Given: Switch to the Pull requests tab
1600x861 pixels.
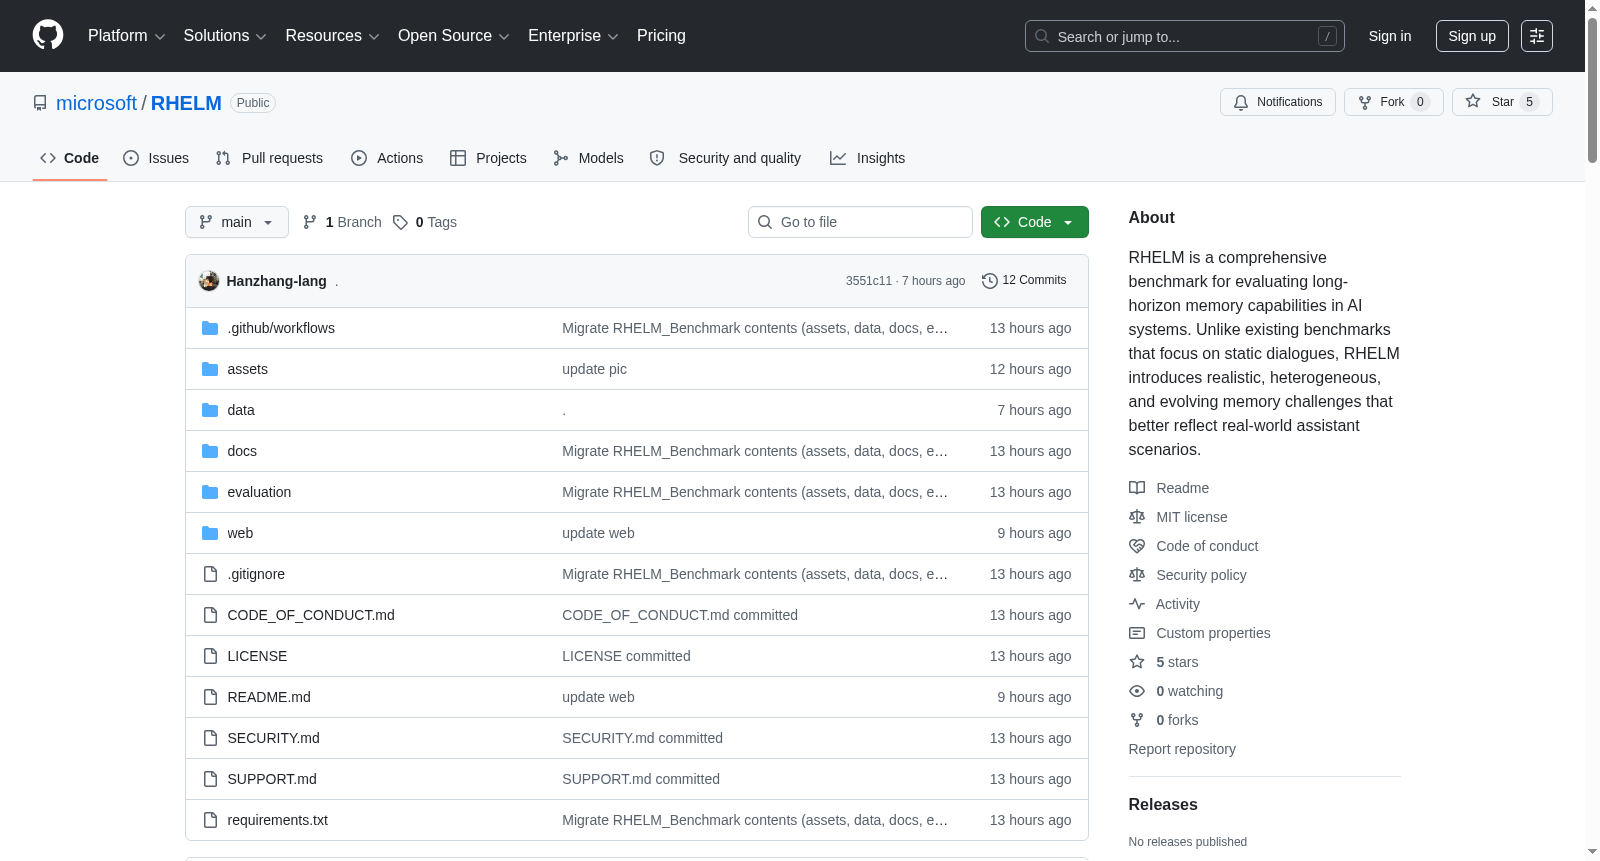Looking at the screenshot, I should coord(269,158).
